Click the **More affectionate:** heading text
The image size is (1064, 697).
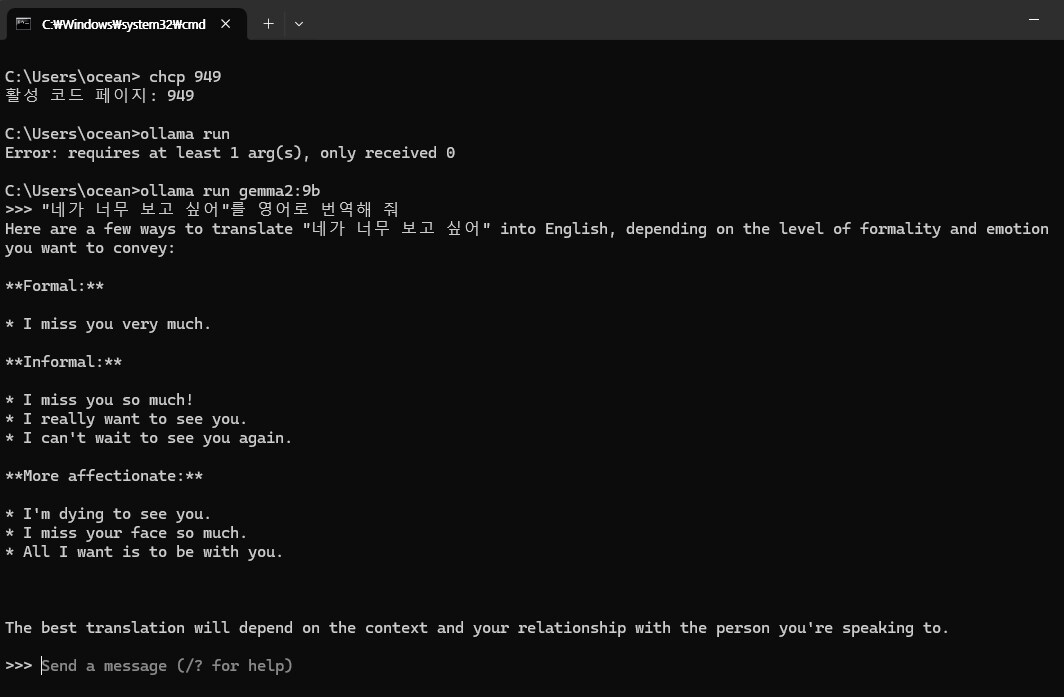point(104,476)
